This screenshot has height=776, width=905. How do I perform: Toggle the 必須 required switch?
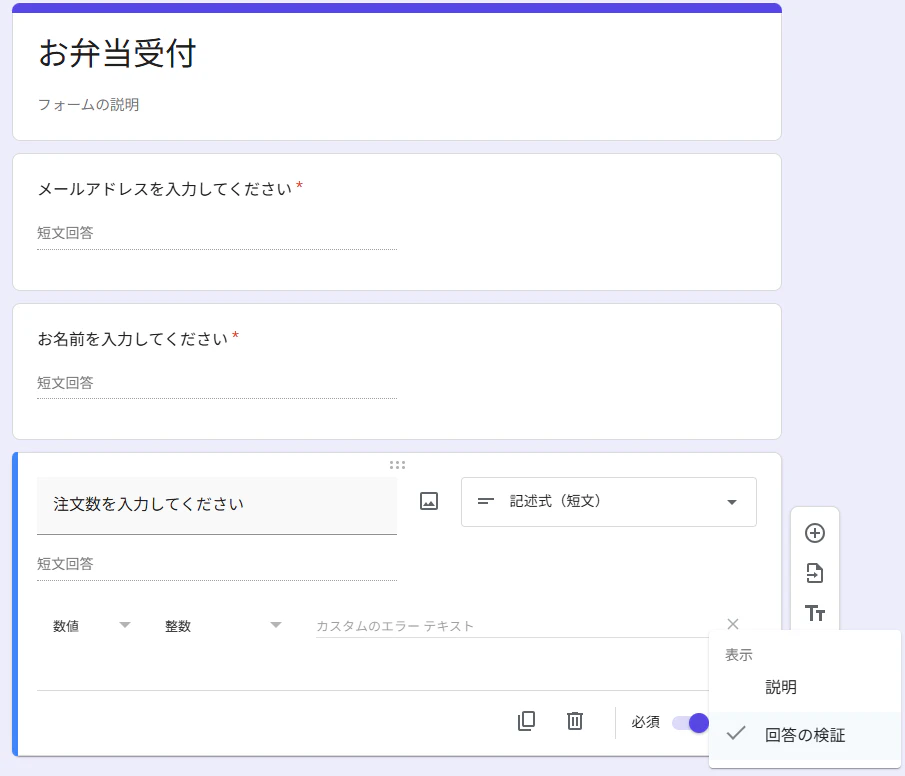tap(691, 722)
